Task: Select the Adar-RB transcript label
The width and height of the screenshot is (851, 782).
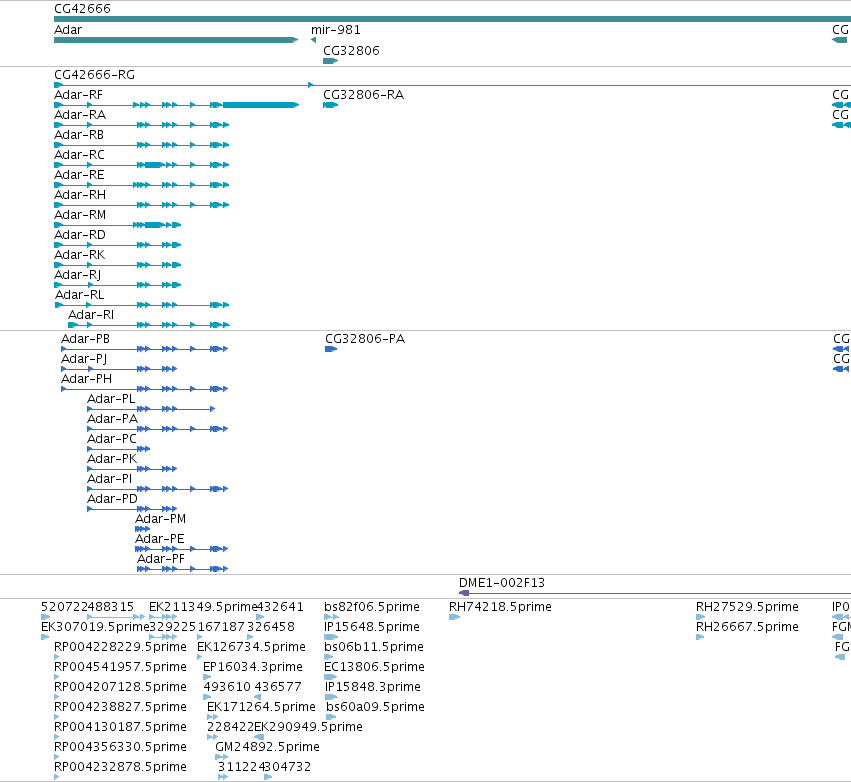Action: (79, 135)
